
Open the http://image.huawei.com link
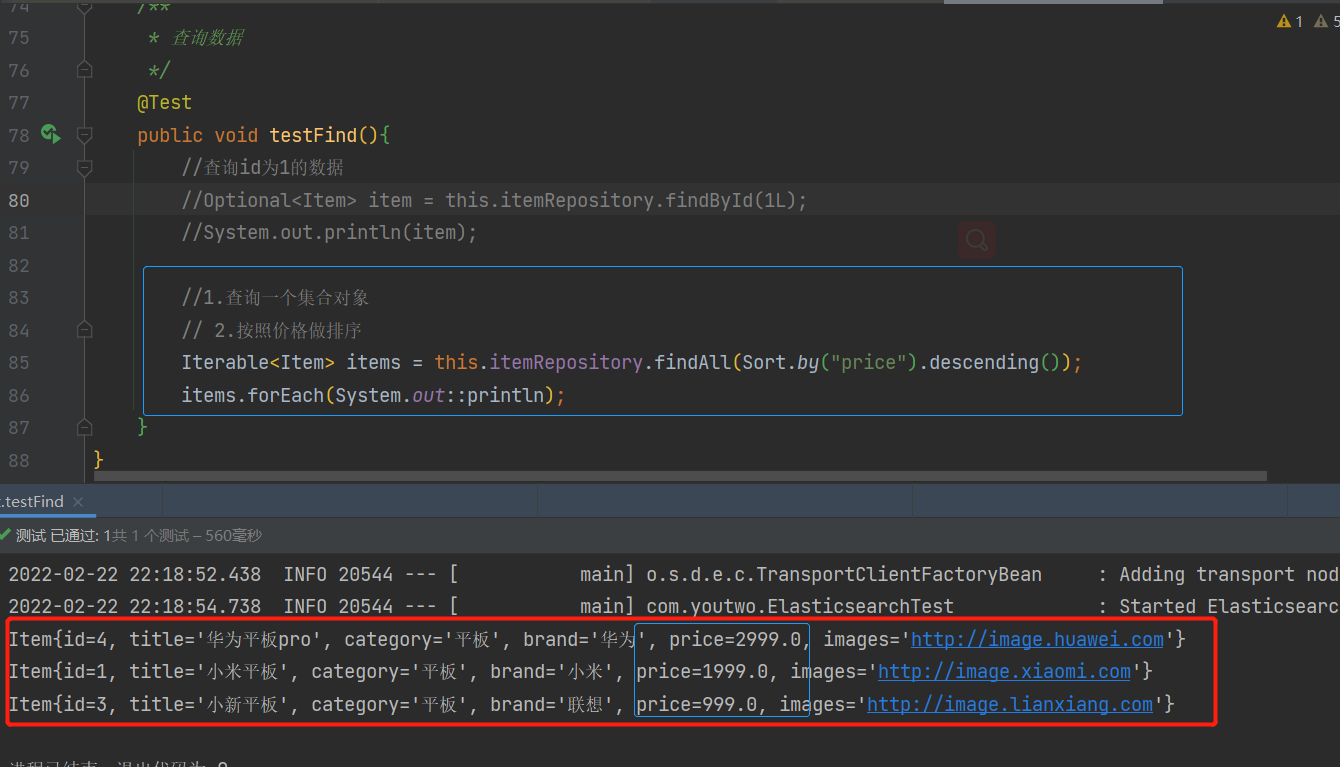pos(1037,639)
